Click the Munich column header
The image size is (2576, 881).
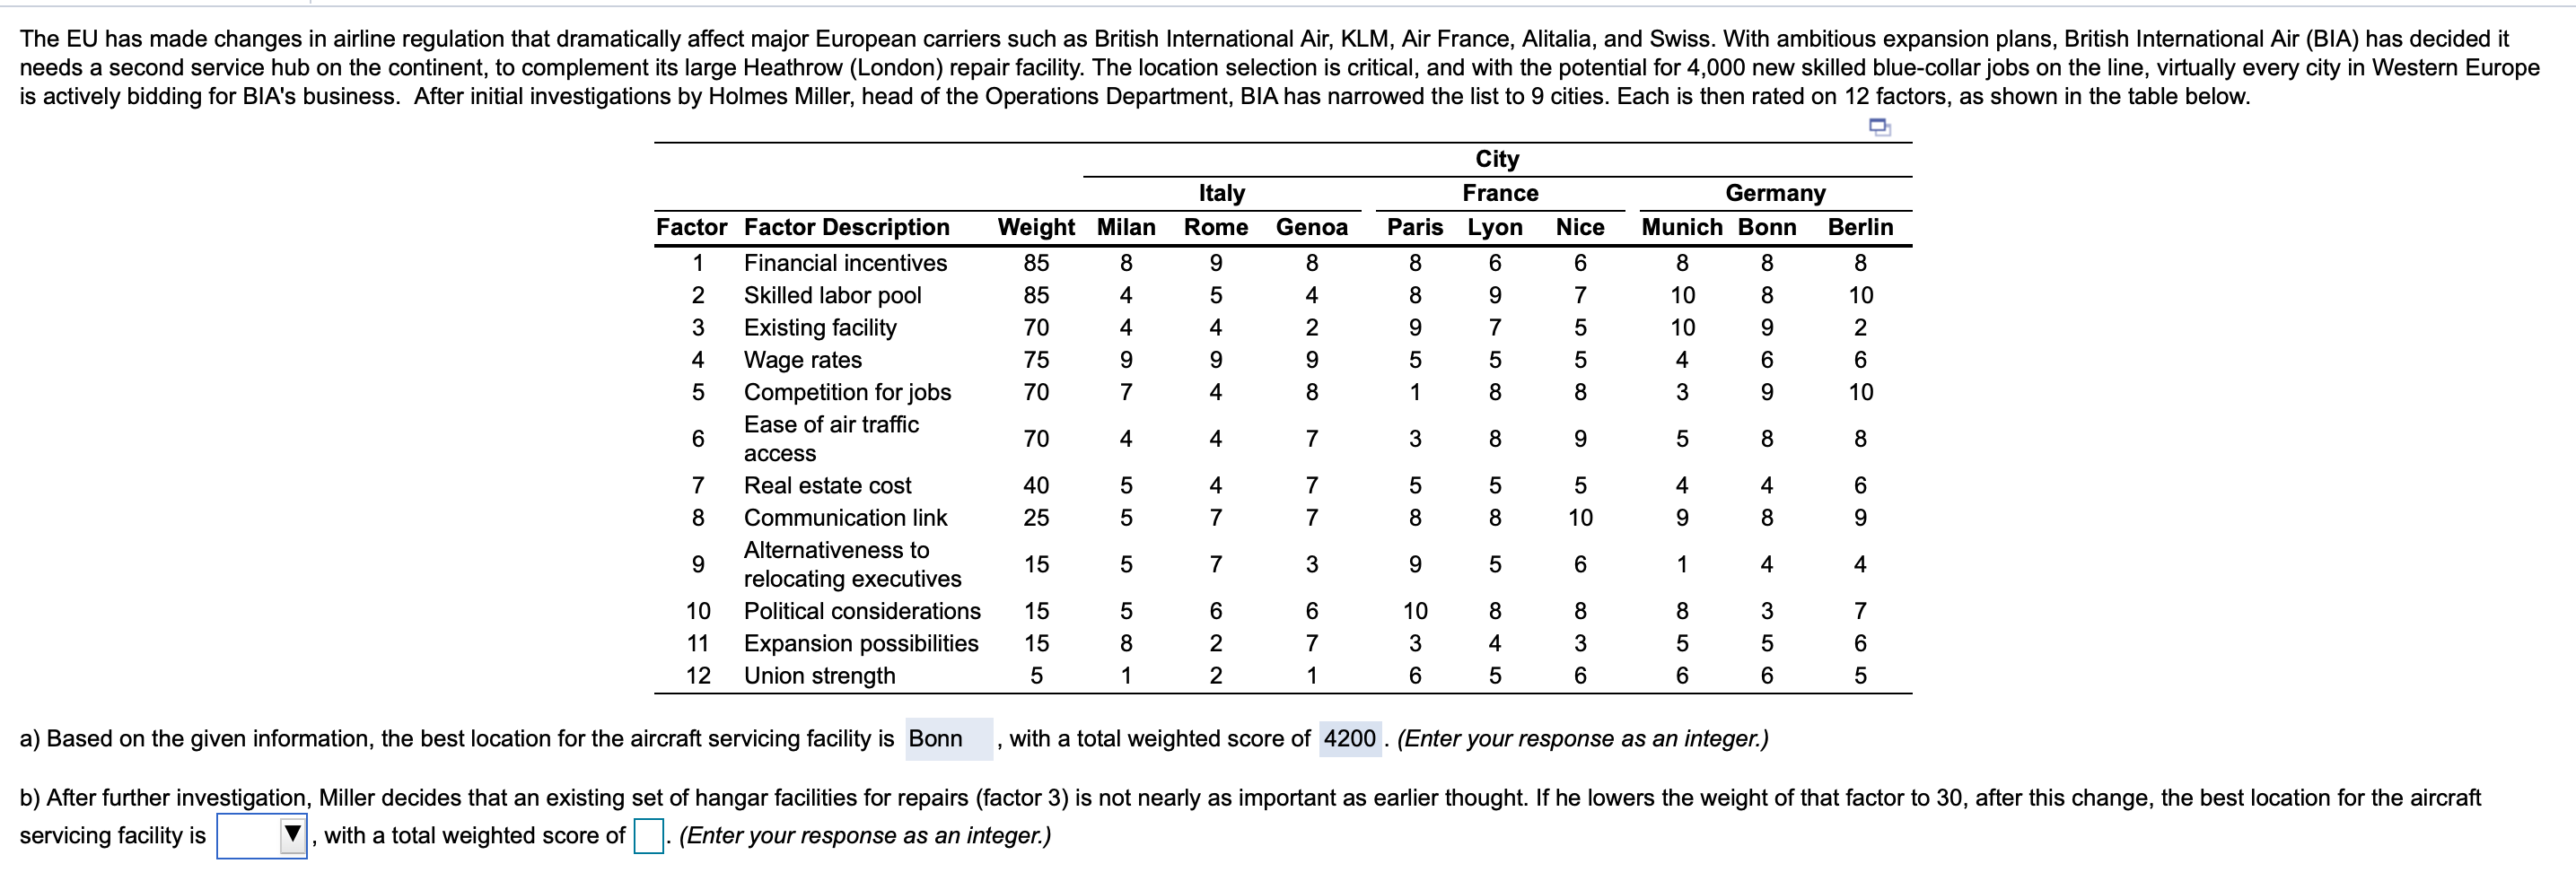pyautogui.click(x=1682, y=227)
